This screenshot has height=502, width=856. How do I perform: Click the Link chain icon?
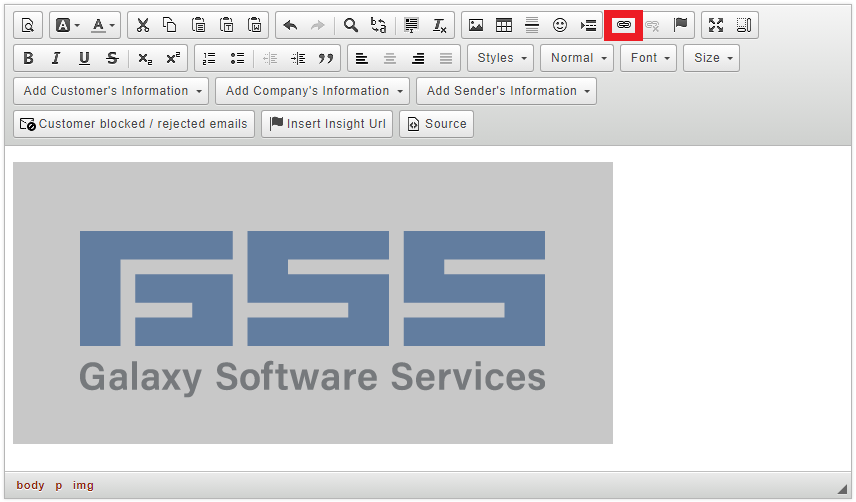[623, 25]
